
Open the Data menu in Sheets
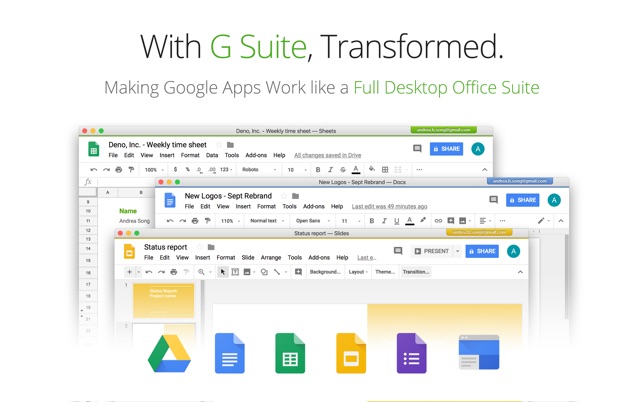click(x=212, y=155)
